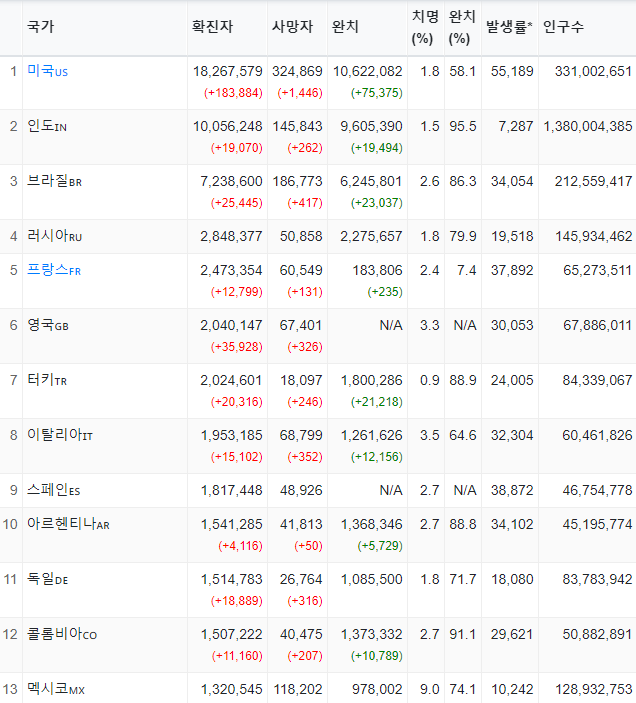Sort by 완치 column header

345,26
